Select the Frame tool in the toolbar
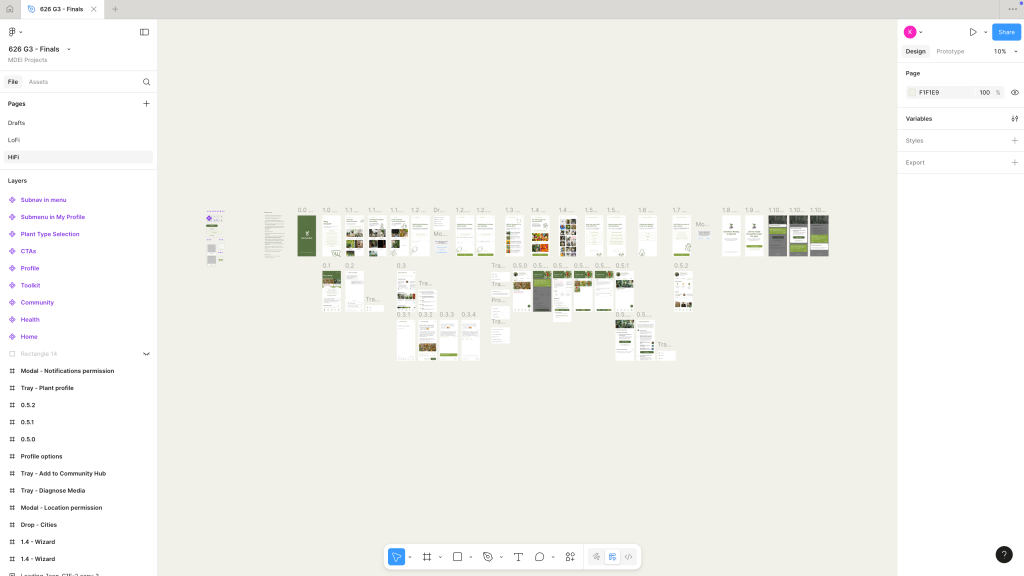This screenshot has width=1024, height=576. click(x=426, y=557)
